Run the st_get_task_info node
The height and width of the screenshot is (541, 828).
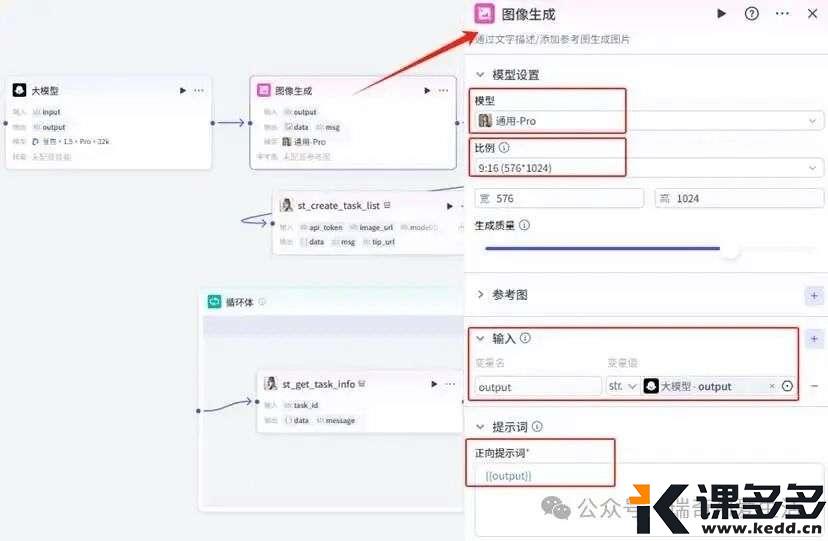tap(434, 384)
